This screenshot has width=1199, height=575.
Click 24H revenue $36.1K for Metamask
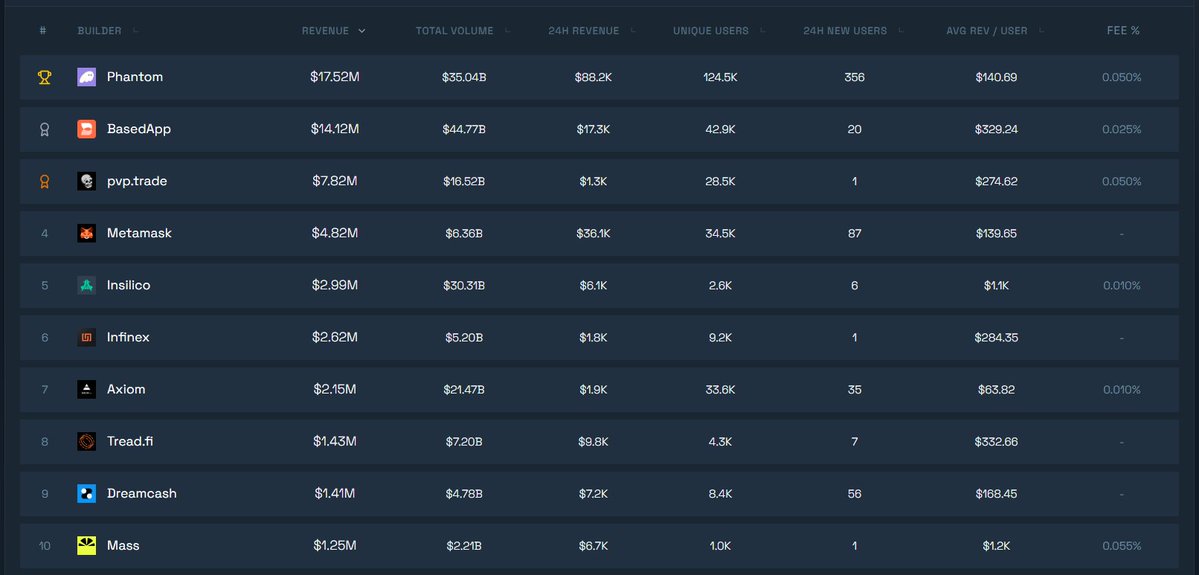pyautogui.click(x=593, y=233)
